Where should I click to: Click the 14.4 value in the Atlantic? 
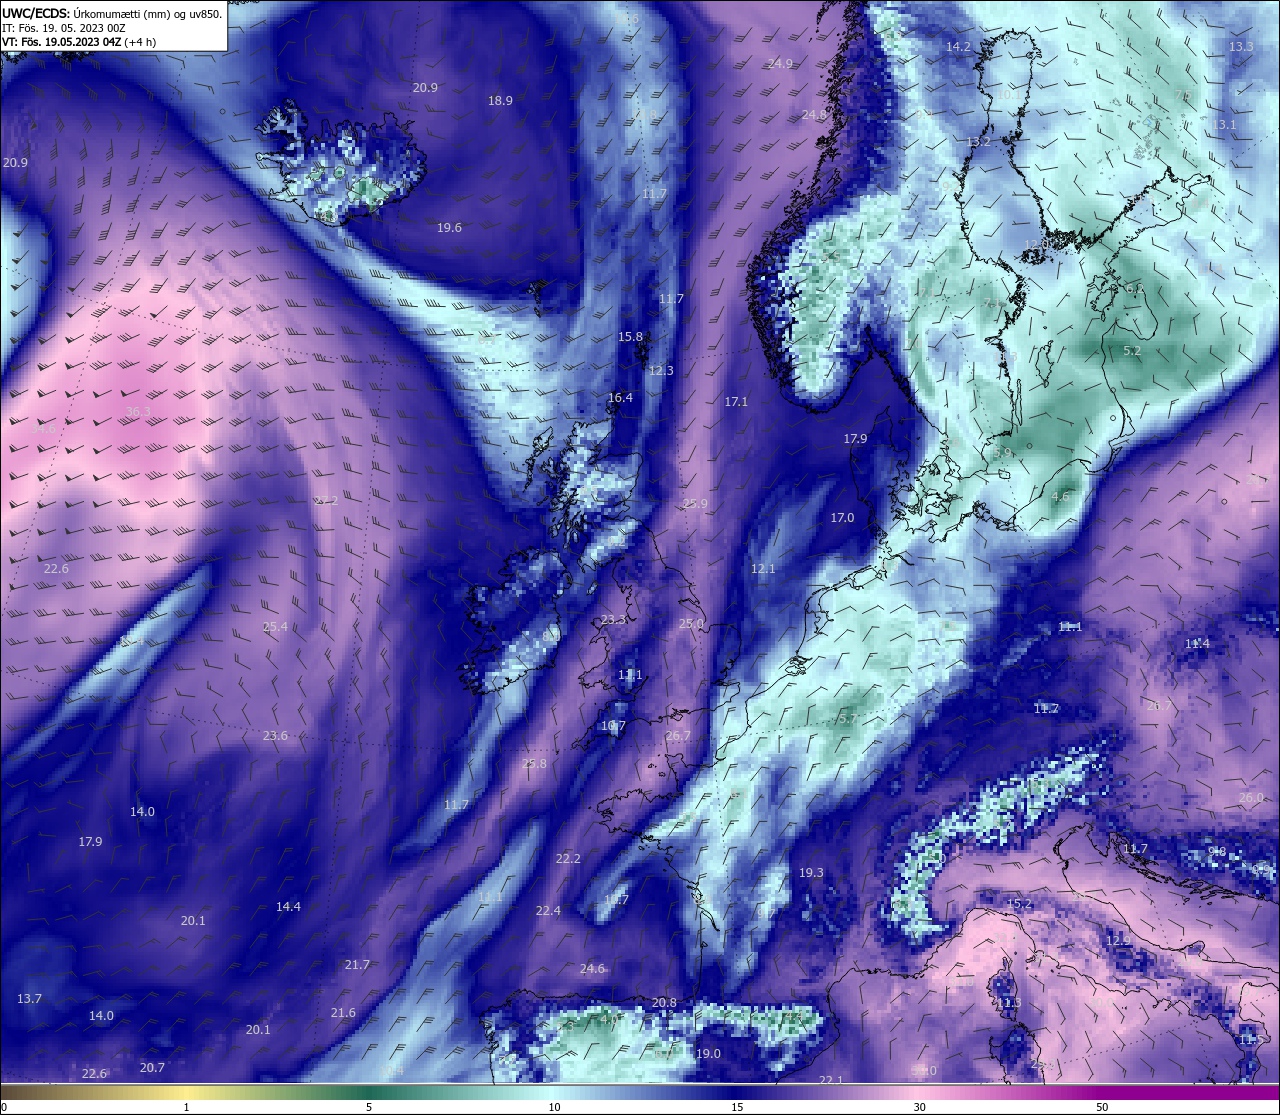pyautogui.click(x=288, y=907)
